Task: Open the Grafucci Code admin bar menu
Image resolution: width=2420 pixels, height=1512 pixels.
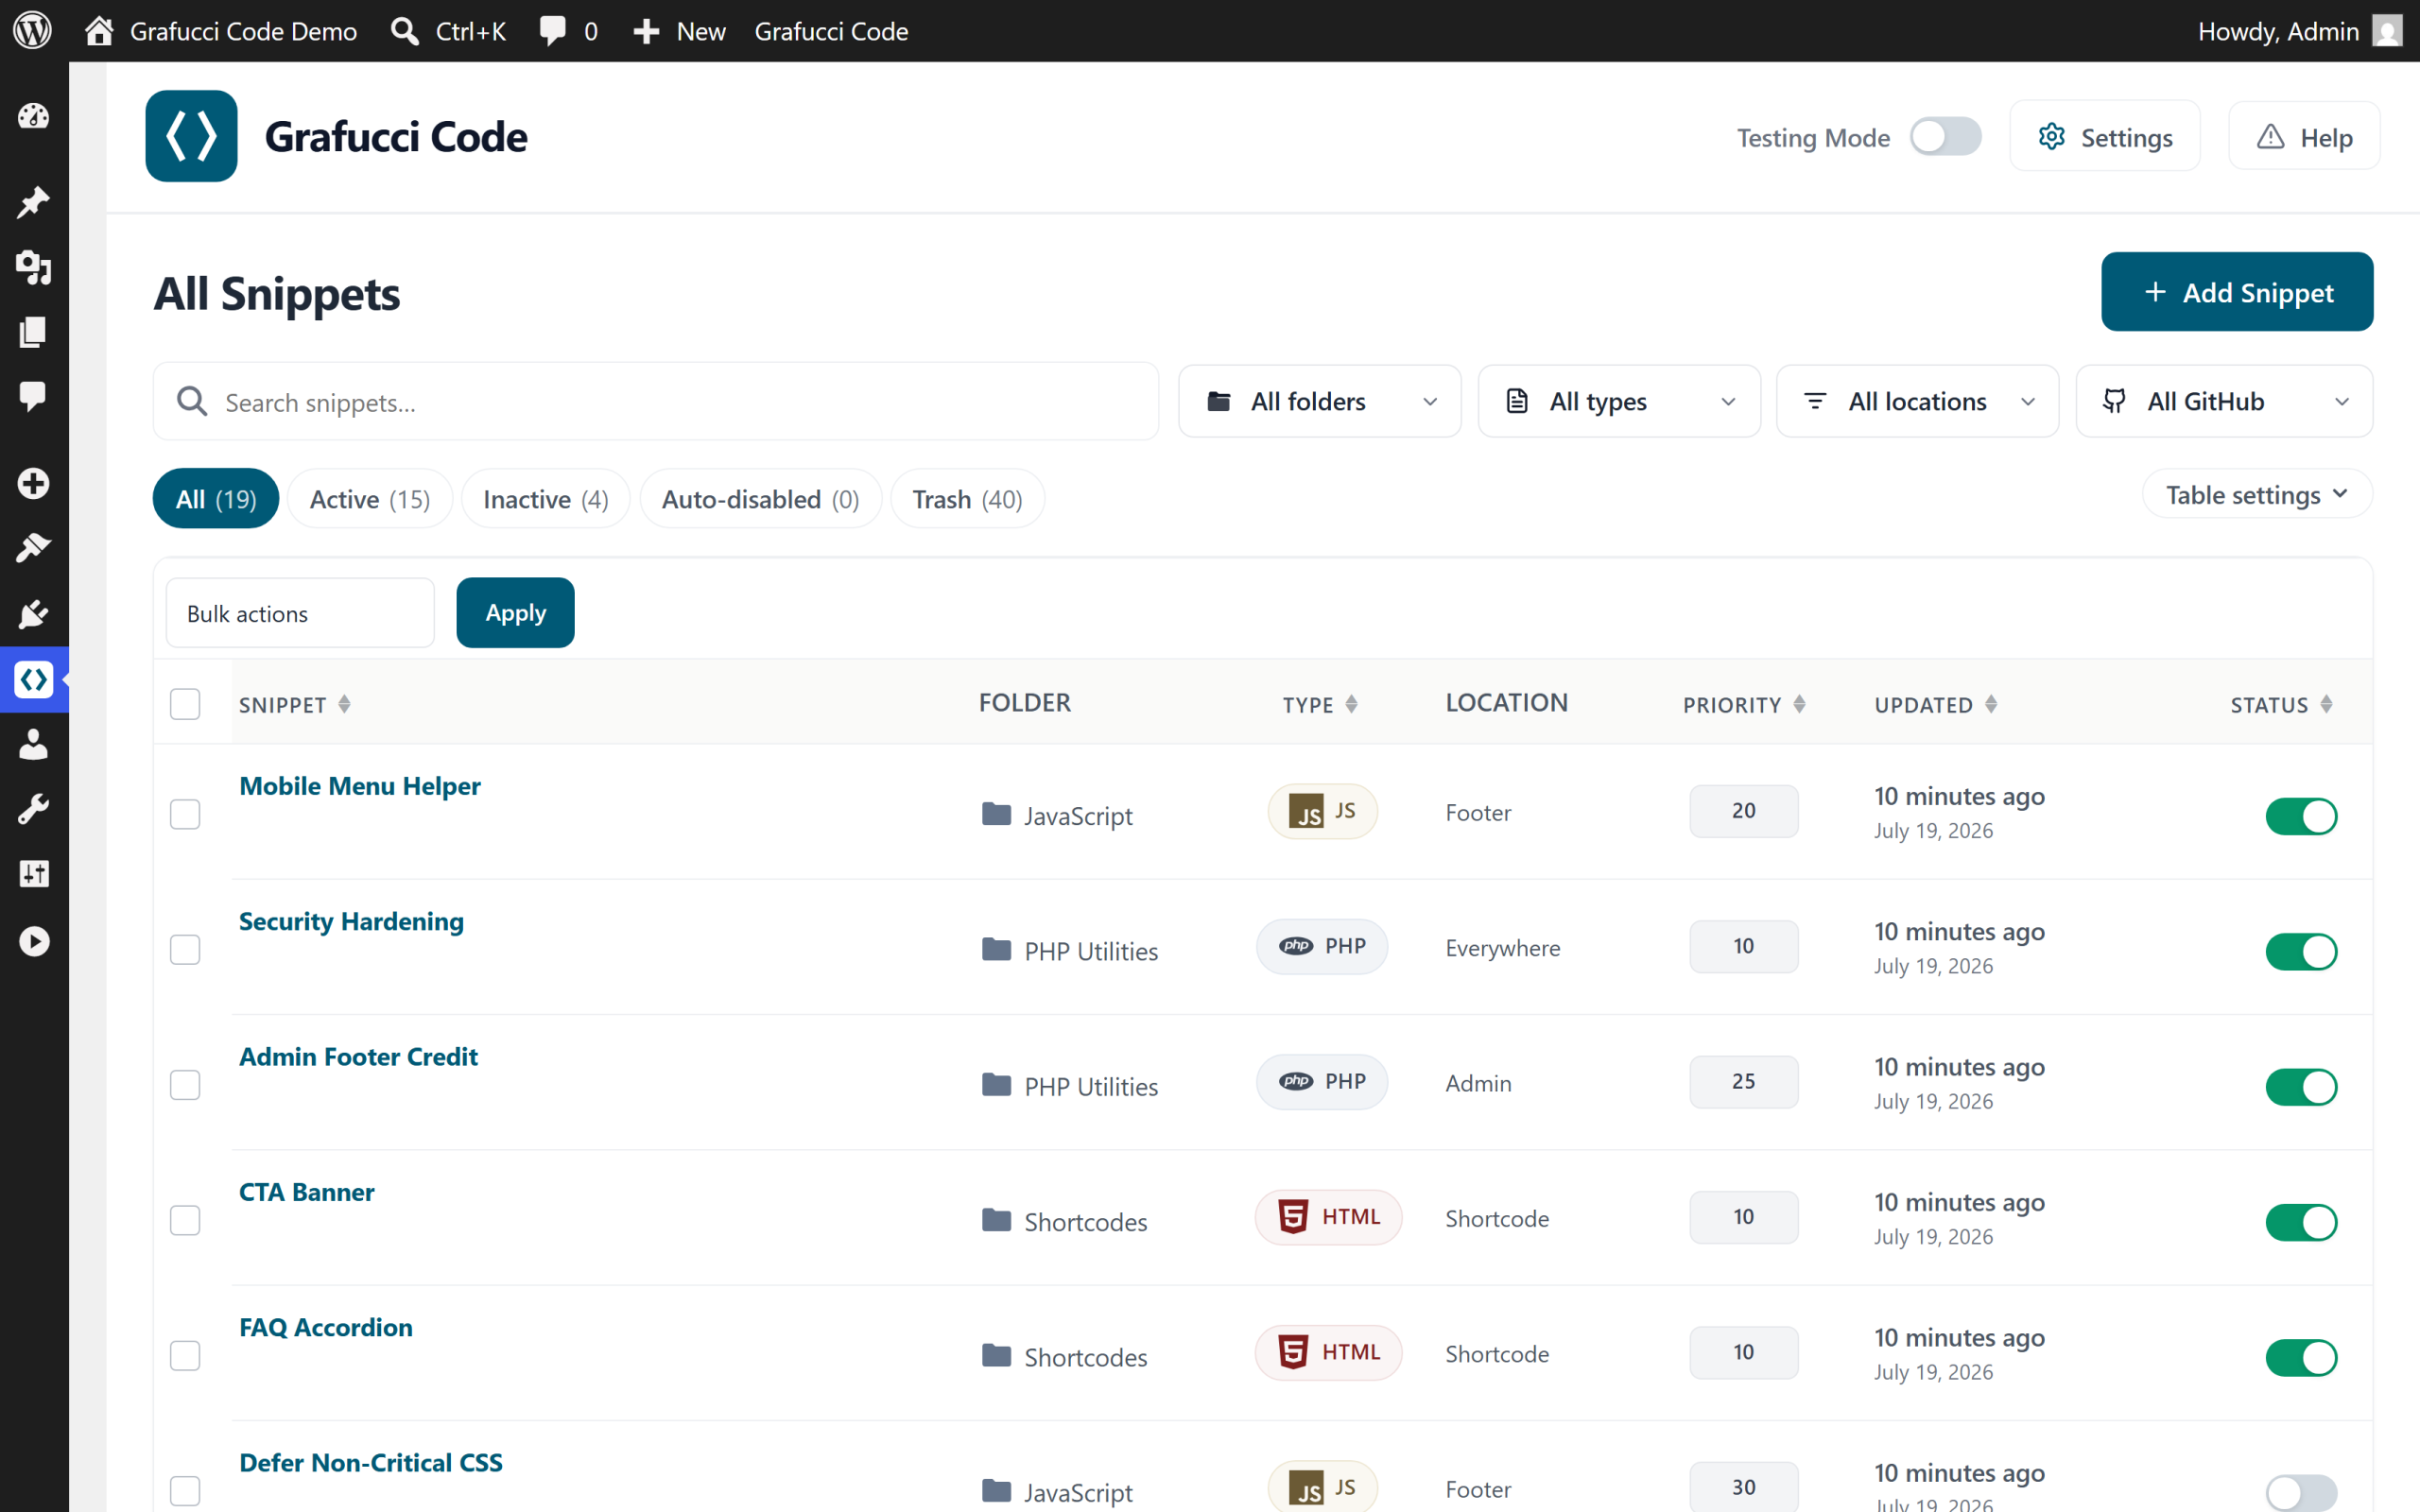Action: (x=831, y=31)
